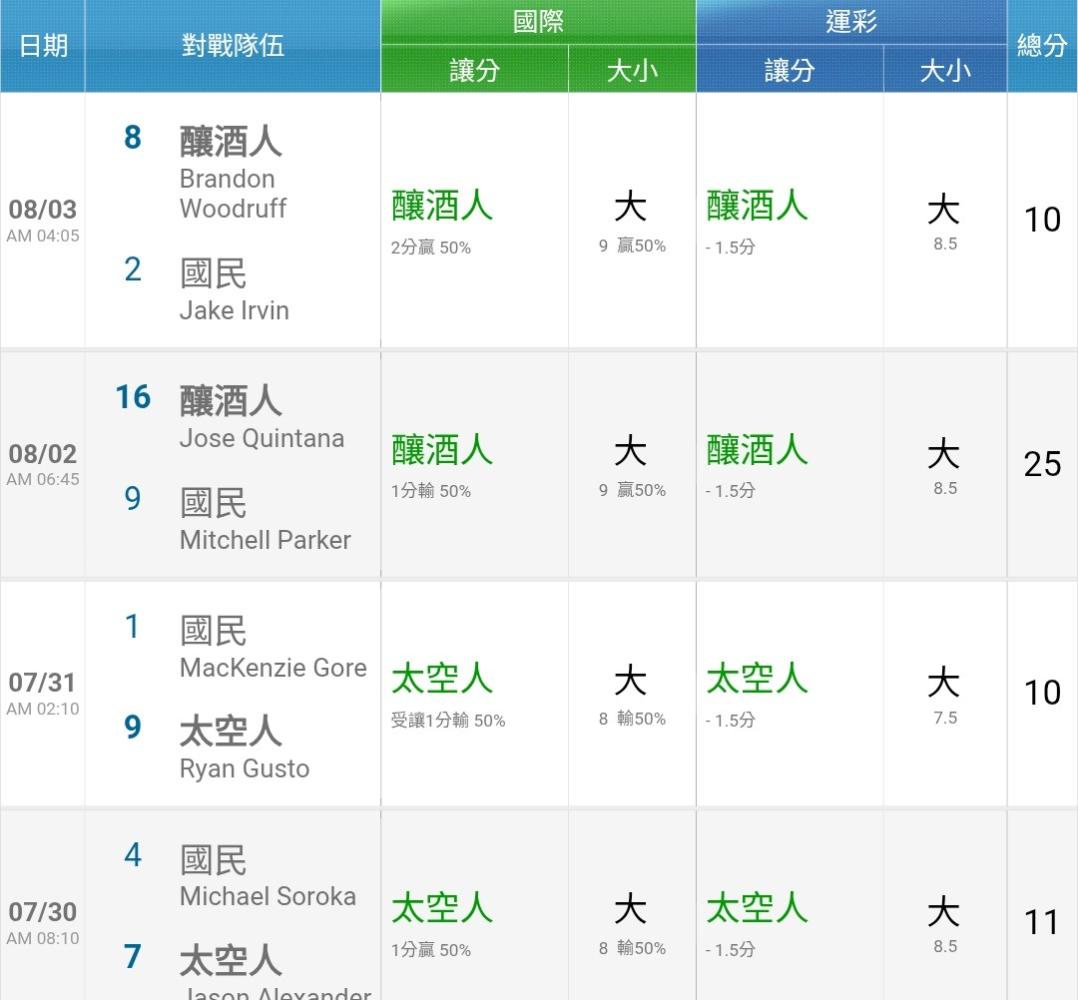The width and height of the screenshot is (1078, 1000).
Task: Click the 對戰隊伍 column header
Action: [x=232, y=46]
